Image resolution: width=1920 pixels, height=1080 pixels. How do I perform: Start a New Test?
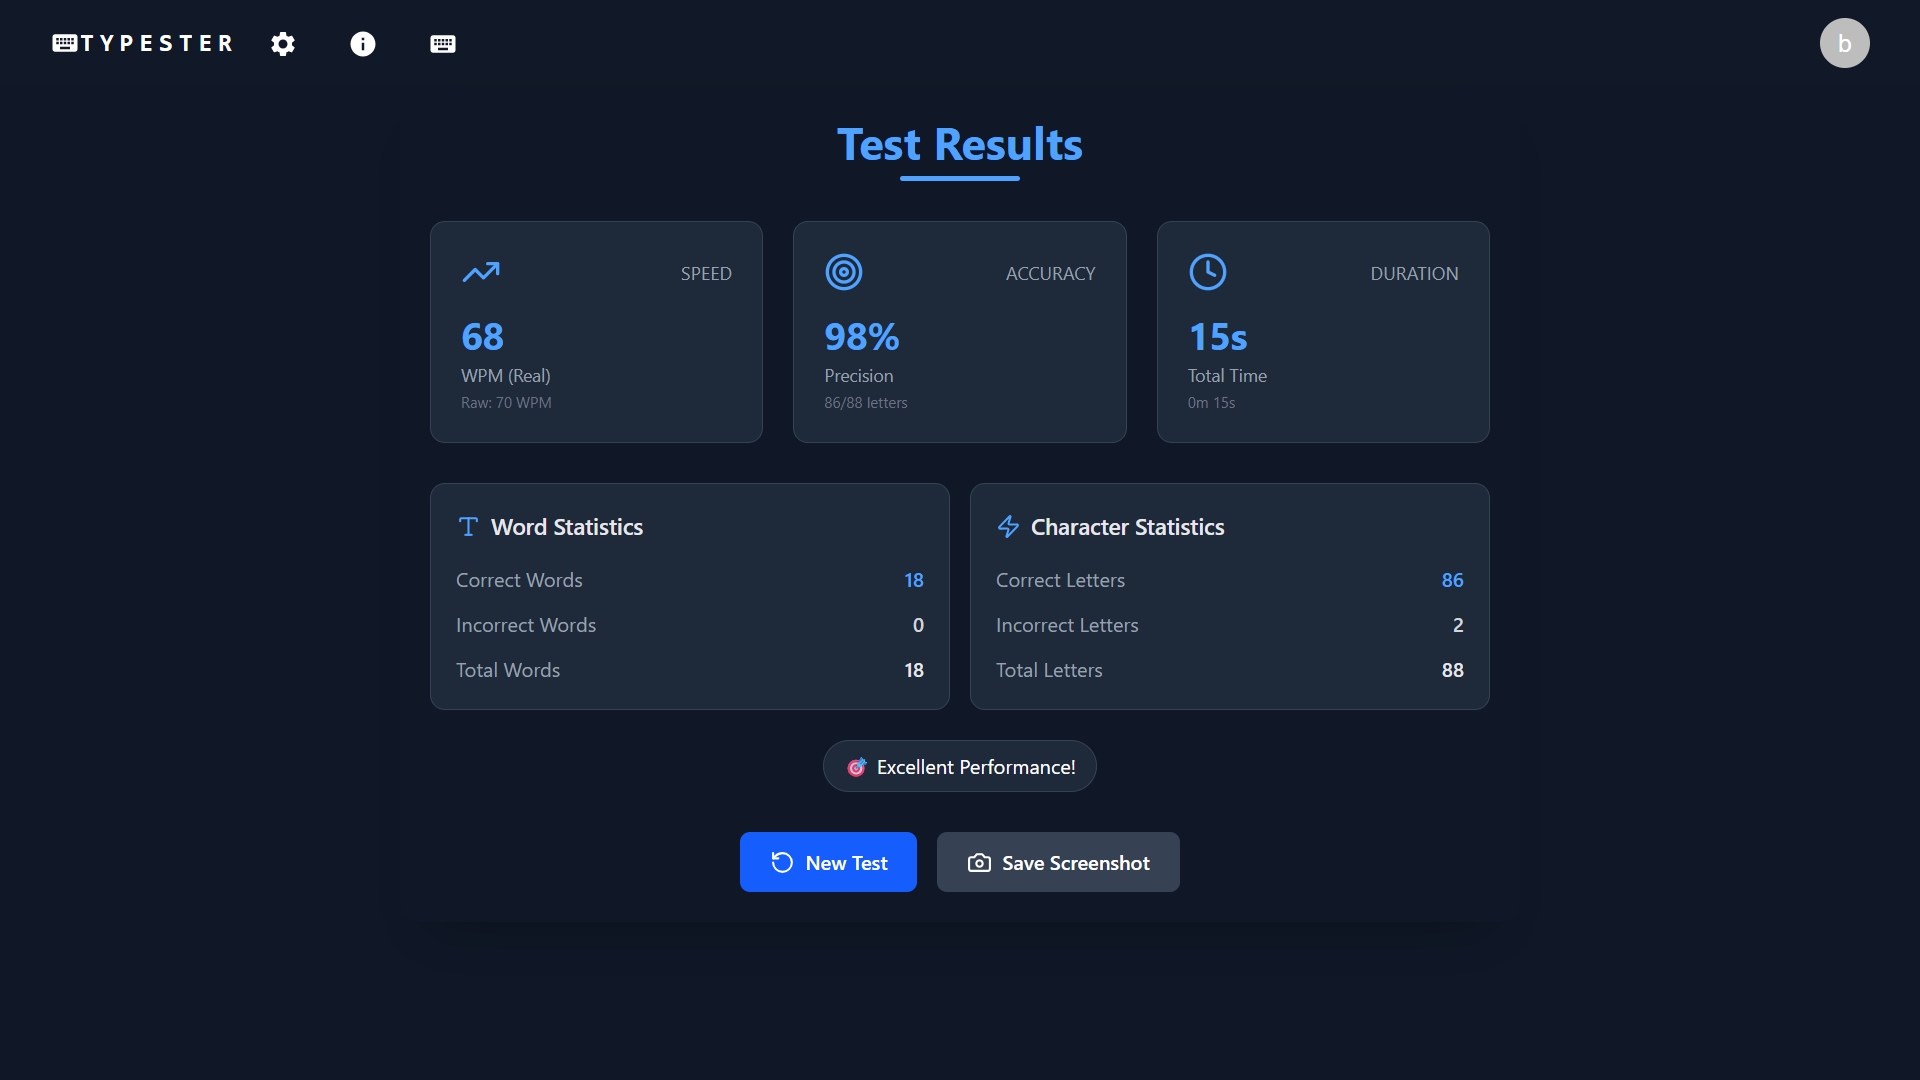point(828,862)
